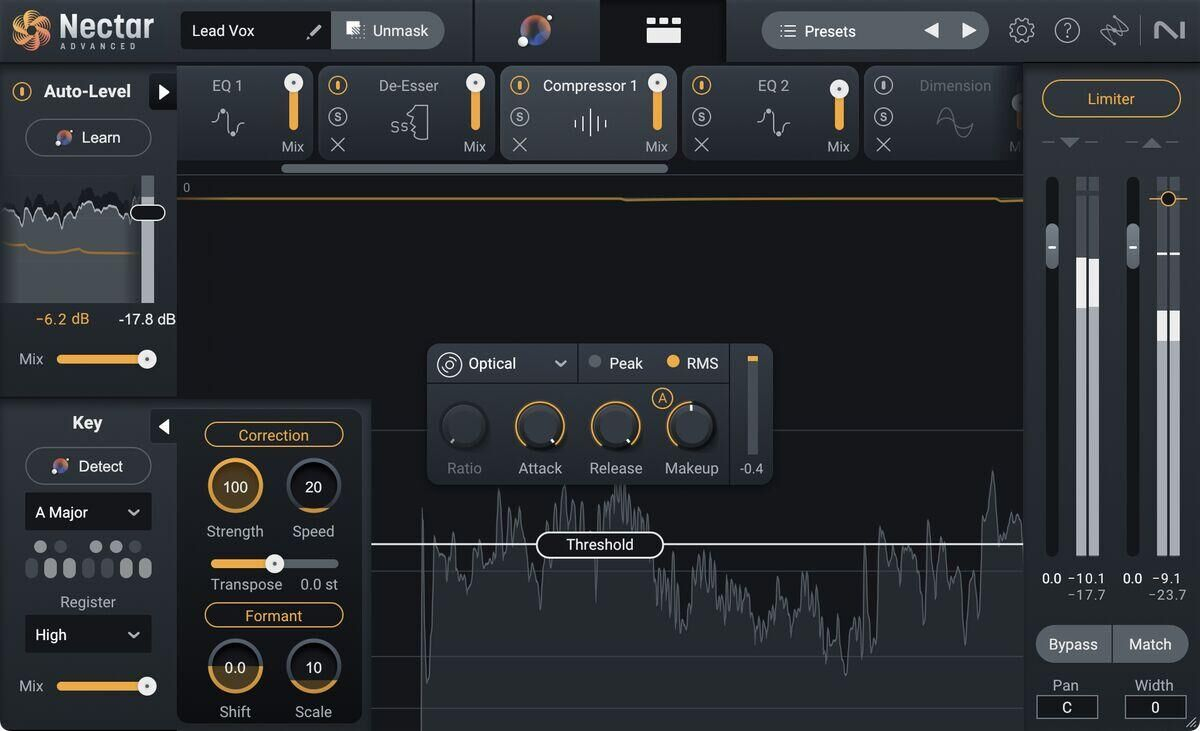Select the Dimension module tab

click(954, 87)
